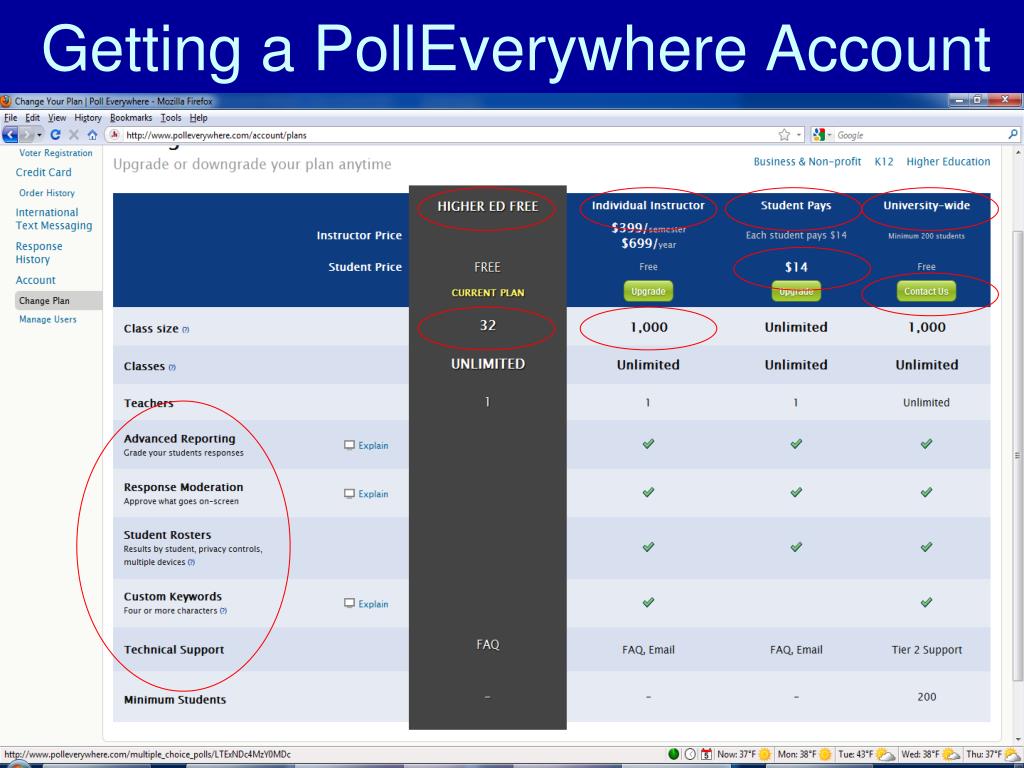
Task: Open the View menu
Action: point(57,118)
